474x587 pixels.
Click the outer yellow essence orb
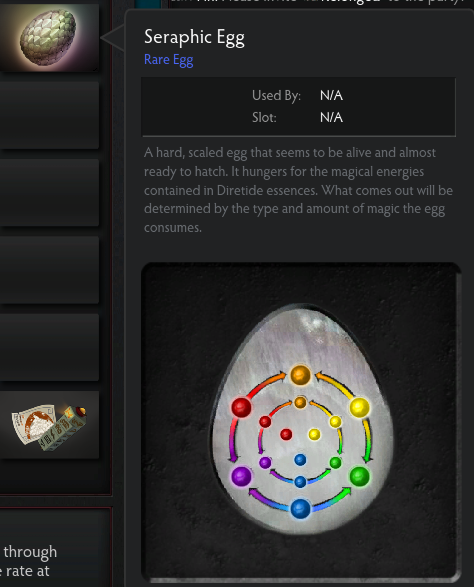tap(359, 407)
